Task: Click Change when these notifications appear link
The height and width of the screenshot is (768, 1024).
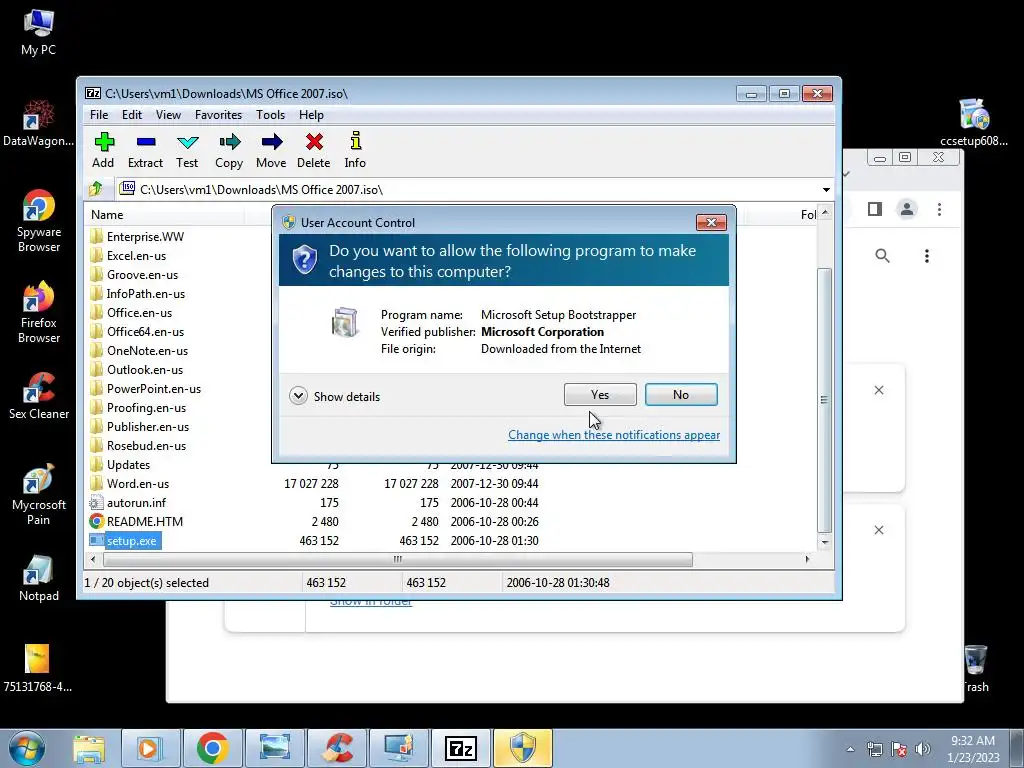Action: click(x=614, y=435)
